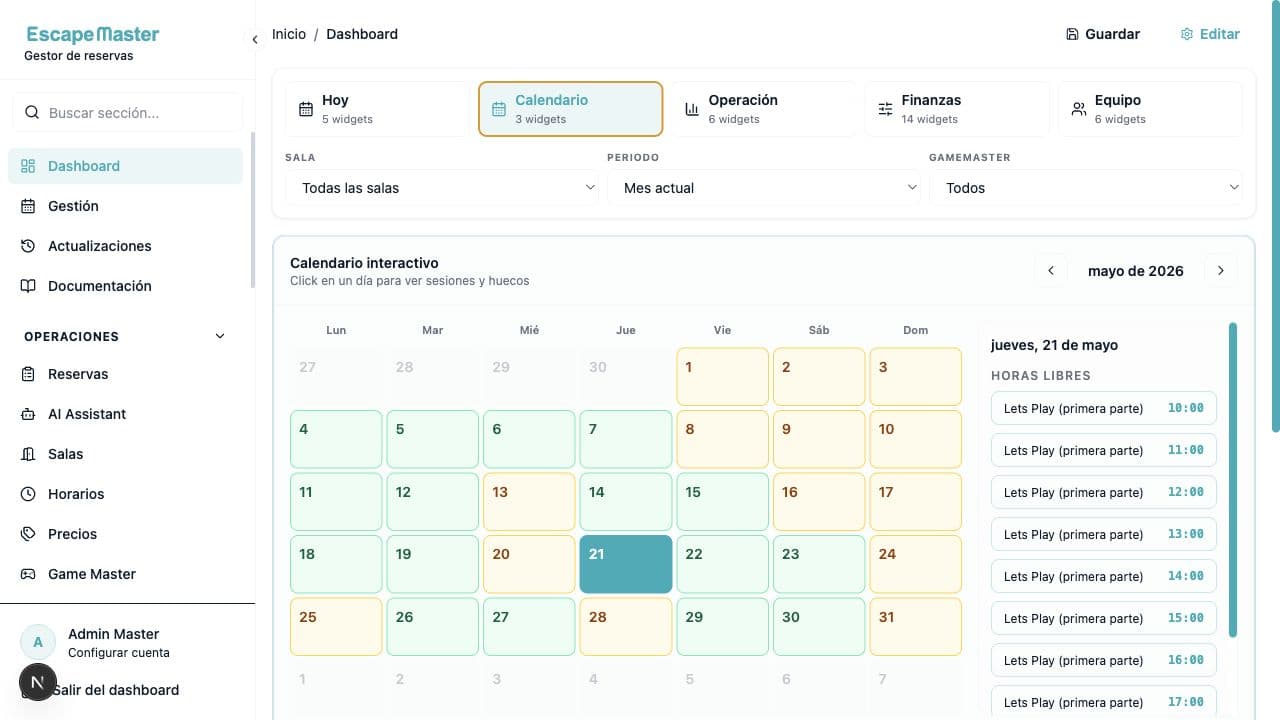Click the mayo de 2026 month label
The width and height of the screenshot is (1280, 720).
point(1136,271)
